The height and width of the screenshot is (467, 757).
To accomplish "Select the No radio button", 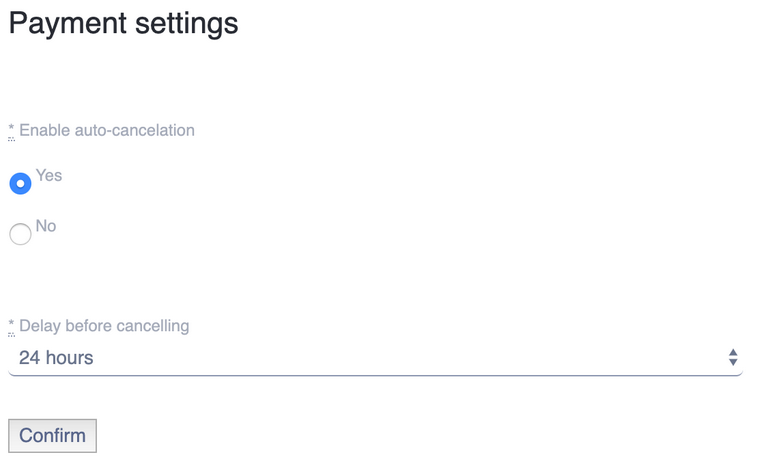I will [x=20, y=235].
